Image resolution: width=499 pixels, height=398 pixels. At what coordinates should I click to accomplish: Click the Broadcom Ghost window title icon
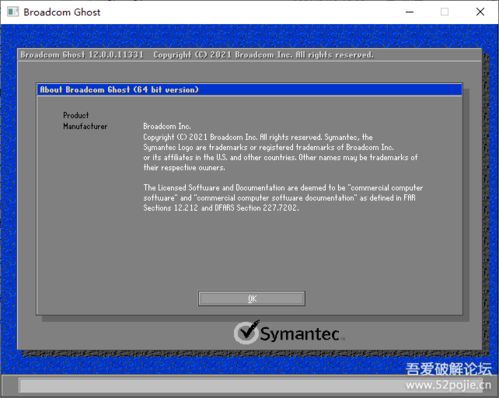pos(13,12)
